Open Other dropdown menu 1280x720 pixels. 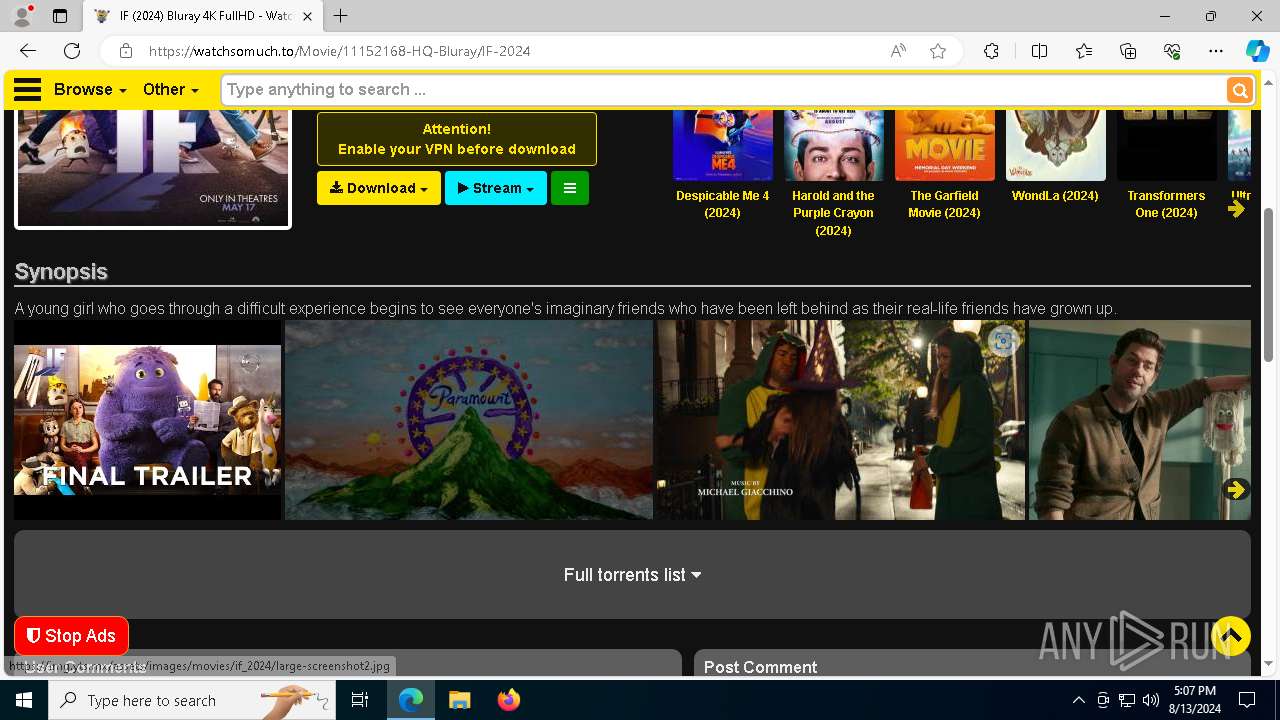(x=170, y=89)
